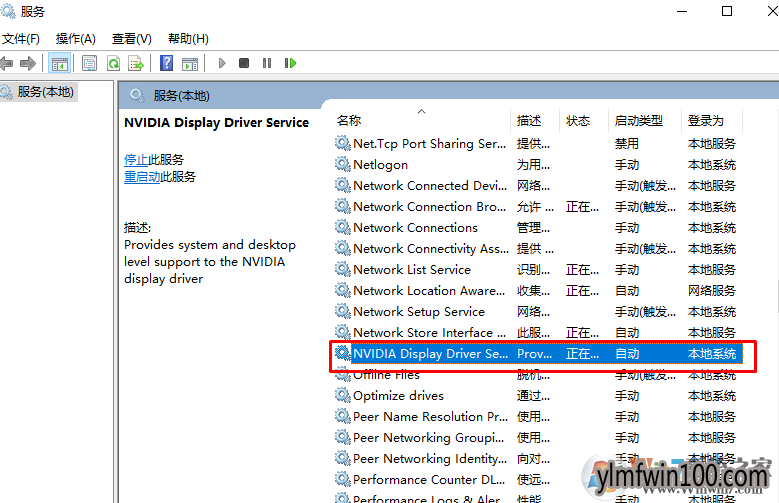Select the Network Connectivity Ass... service row

coord(538,249)
